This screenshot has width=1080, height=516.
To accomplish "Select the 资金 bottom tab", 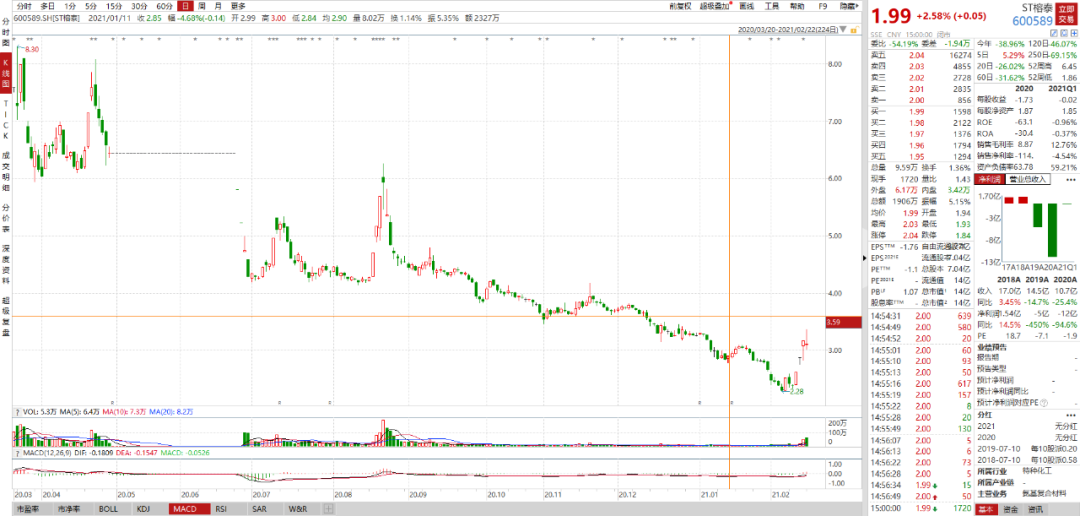I will [x=1010, y=510].
